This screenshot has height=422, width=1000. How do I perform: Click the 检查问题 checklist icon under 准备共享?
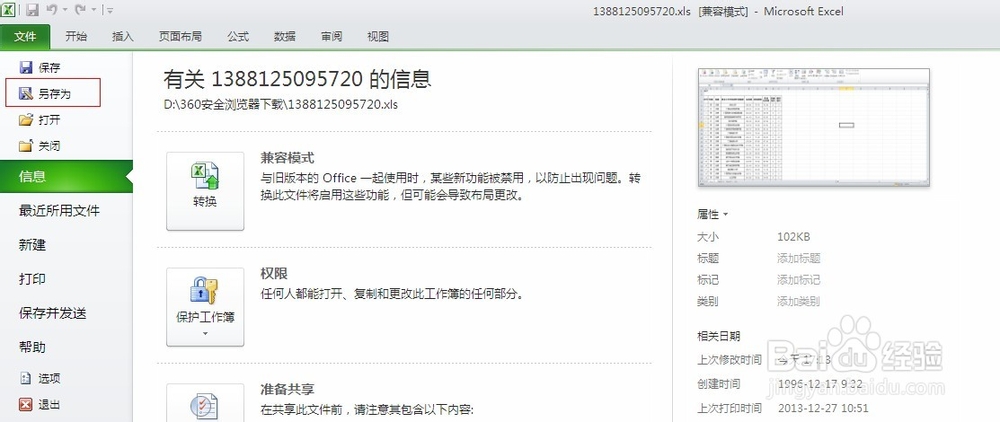coord(205,406)
